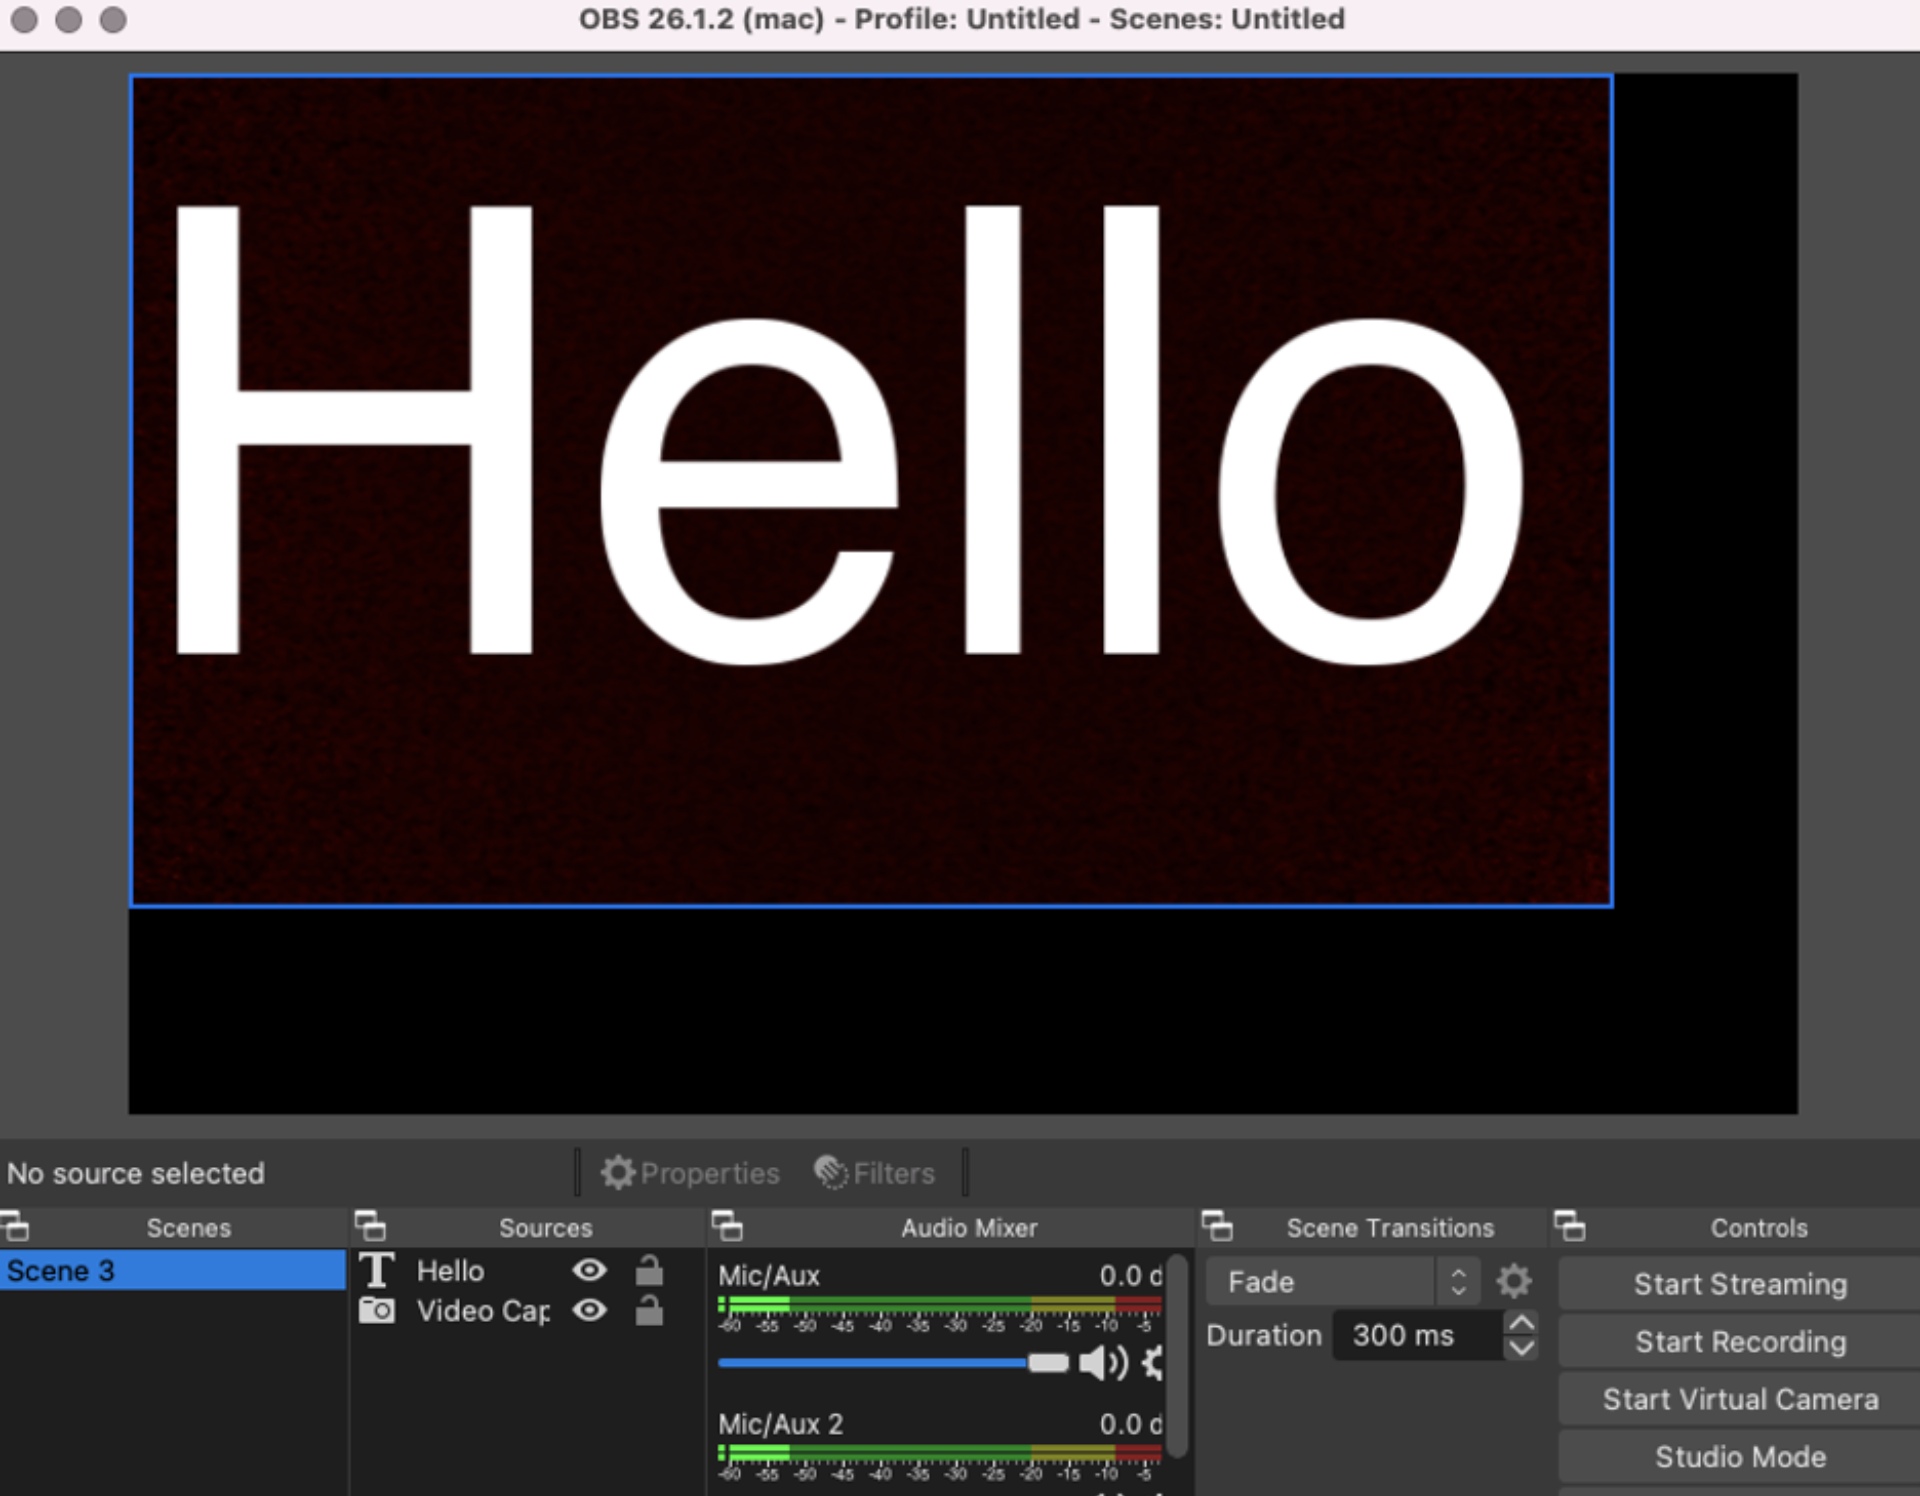Screen dimensions: 1920x1496
Task: Increase transition Duration with the up arrow
Action: 1522,1322
